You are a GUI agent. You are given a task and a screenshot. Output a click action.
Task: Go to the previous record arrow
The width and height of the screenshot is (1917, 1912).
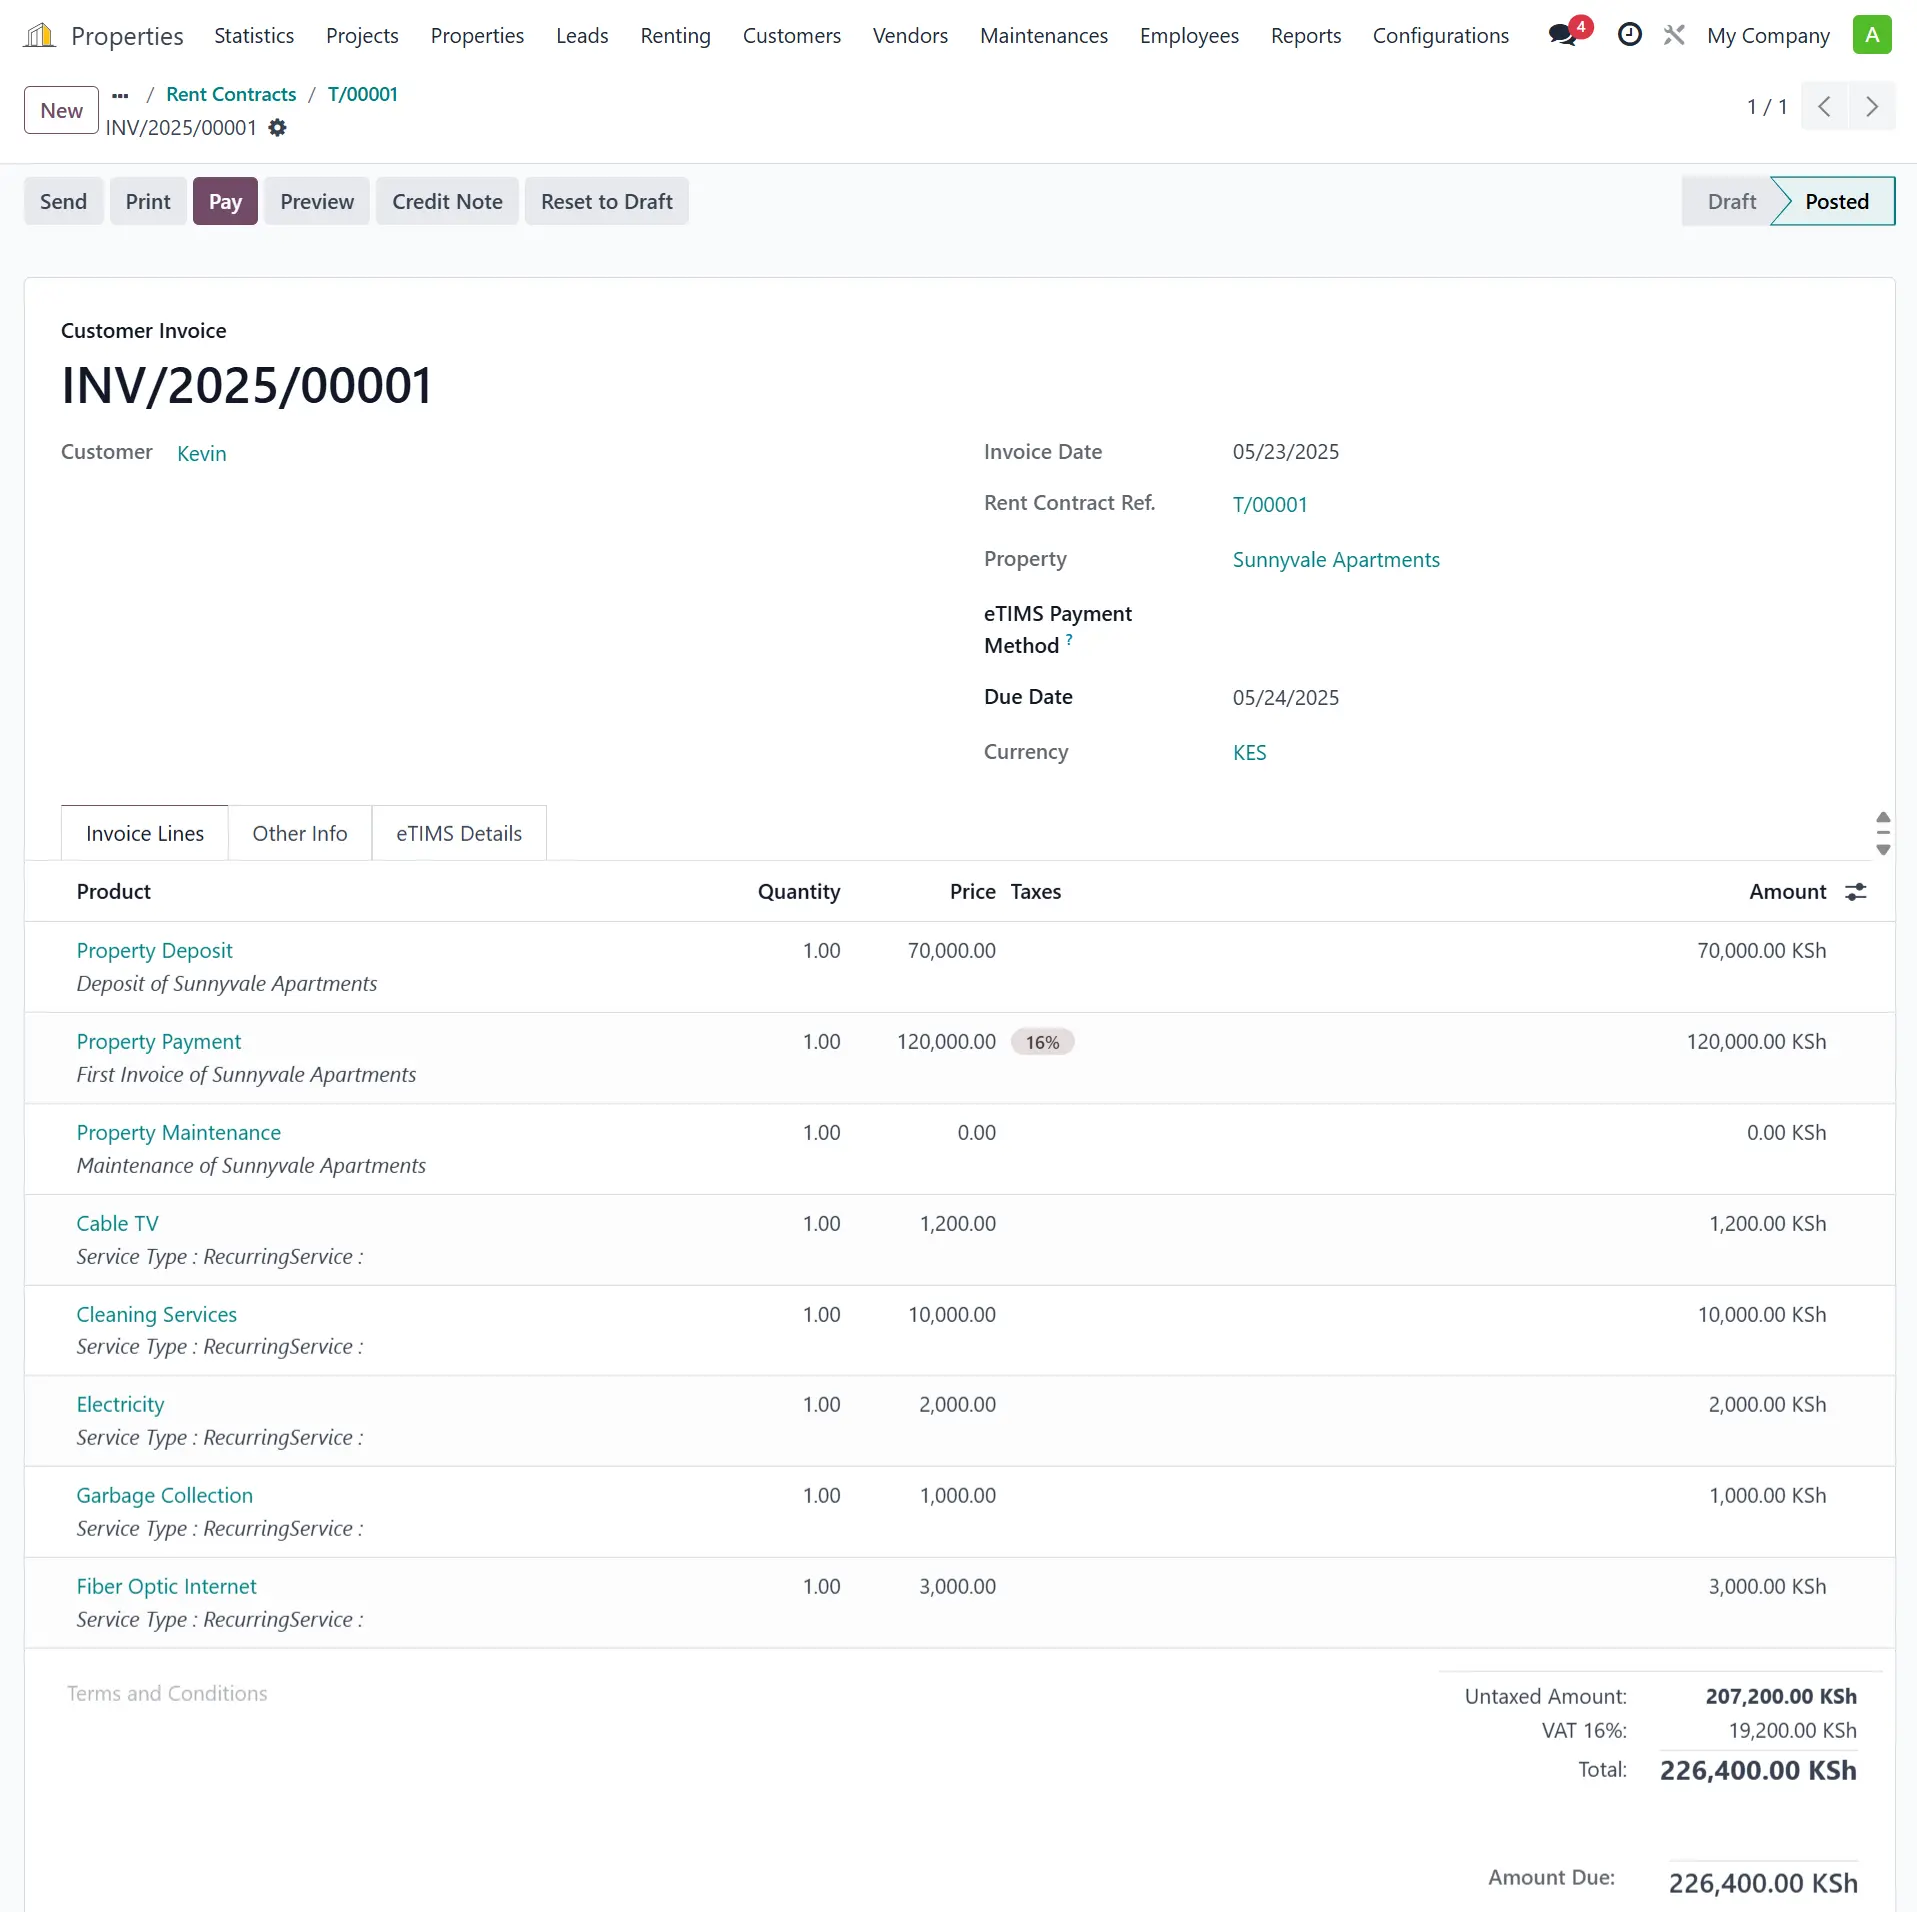(x=1824, y=107)
